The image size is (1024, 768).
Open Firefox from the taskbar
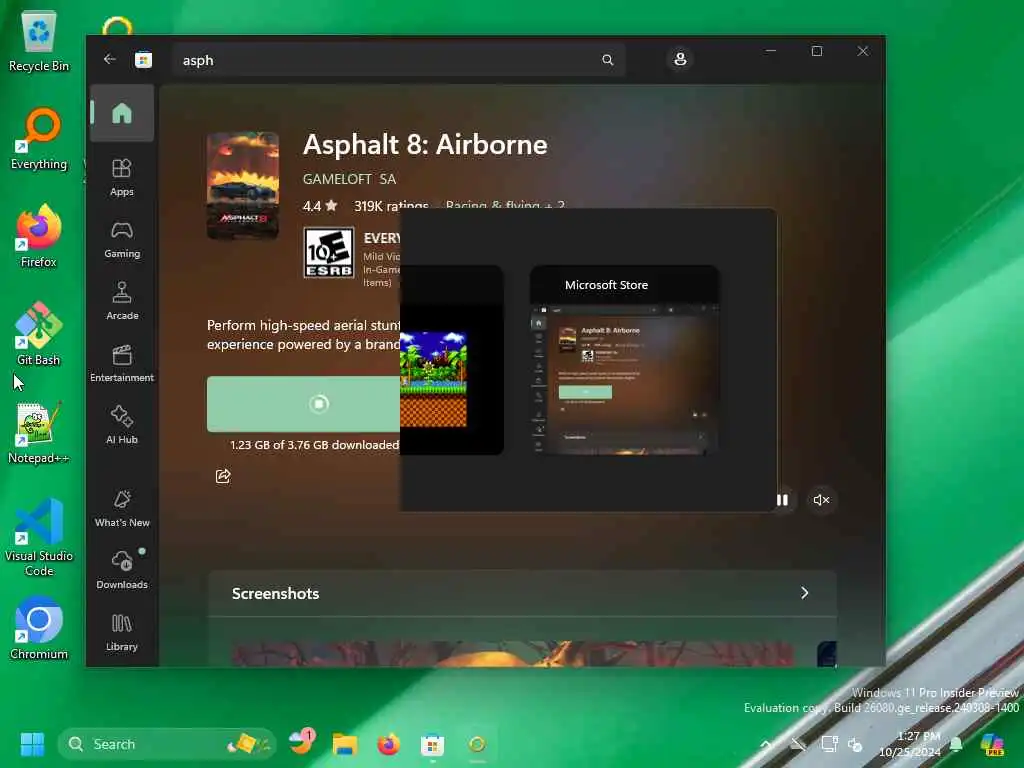[389, 744]
